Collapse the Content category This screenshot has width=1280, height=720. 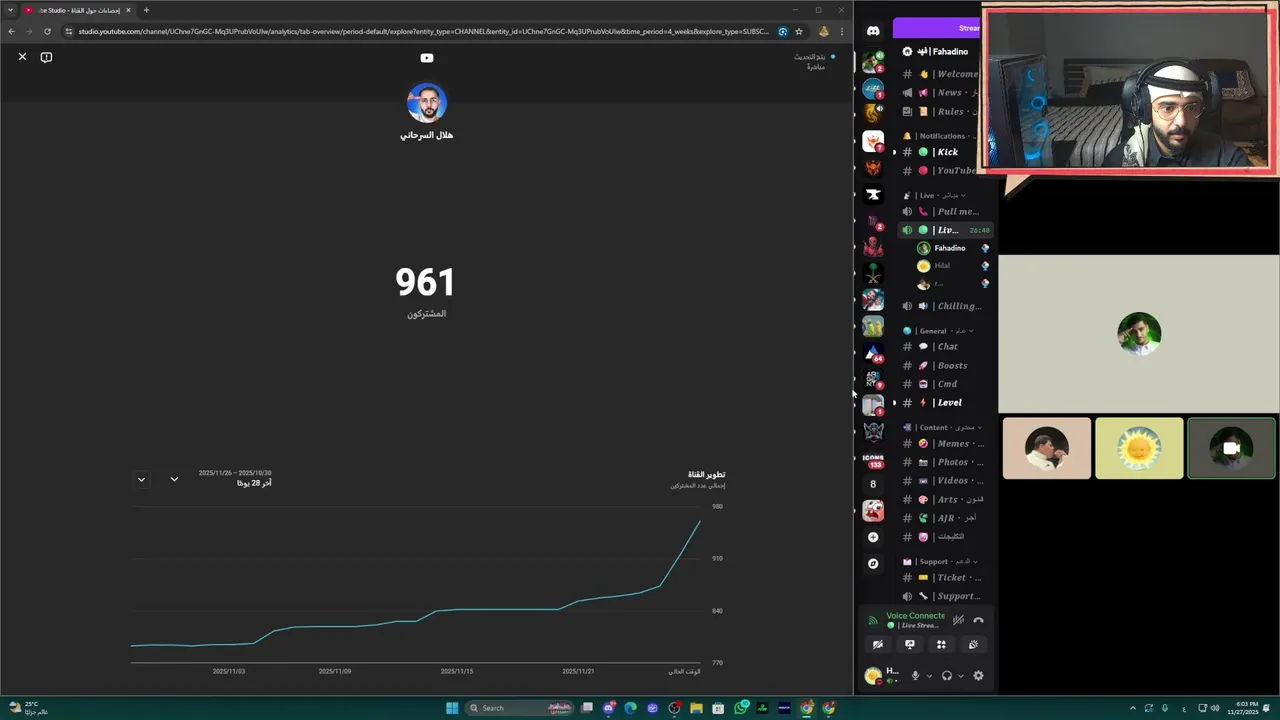point(944,428)
